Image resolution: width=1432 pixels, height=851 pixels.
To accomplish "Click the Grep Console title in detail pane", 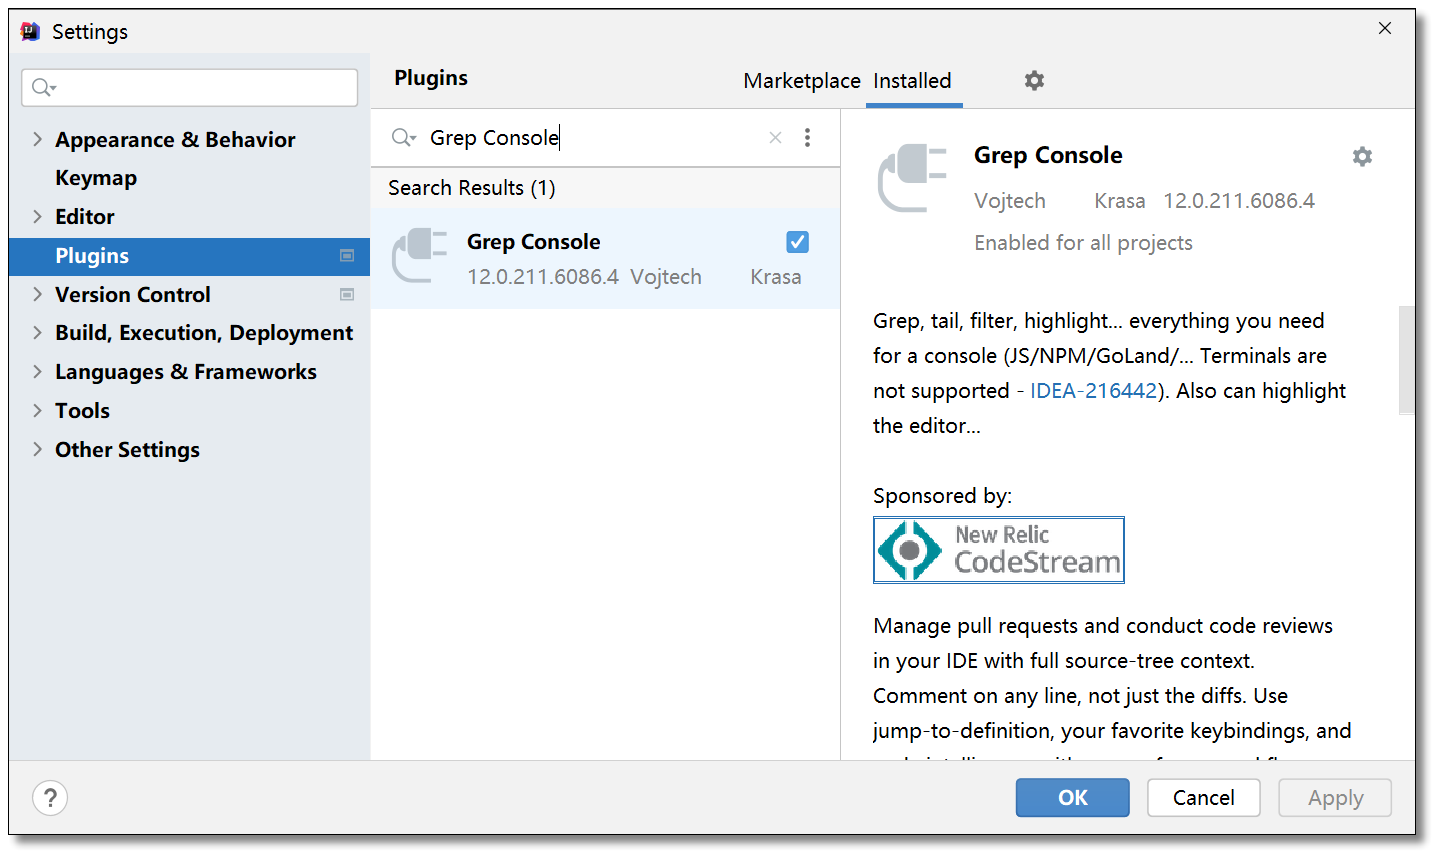I will [1048, 156].
